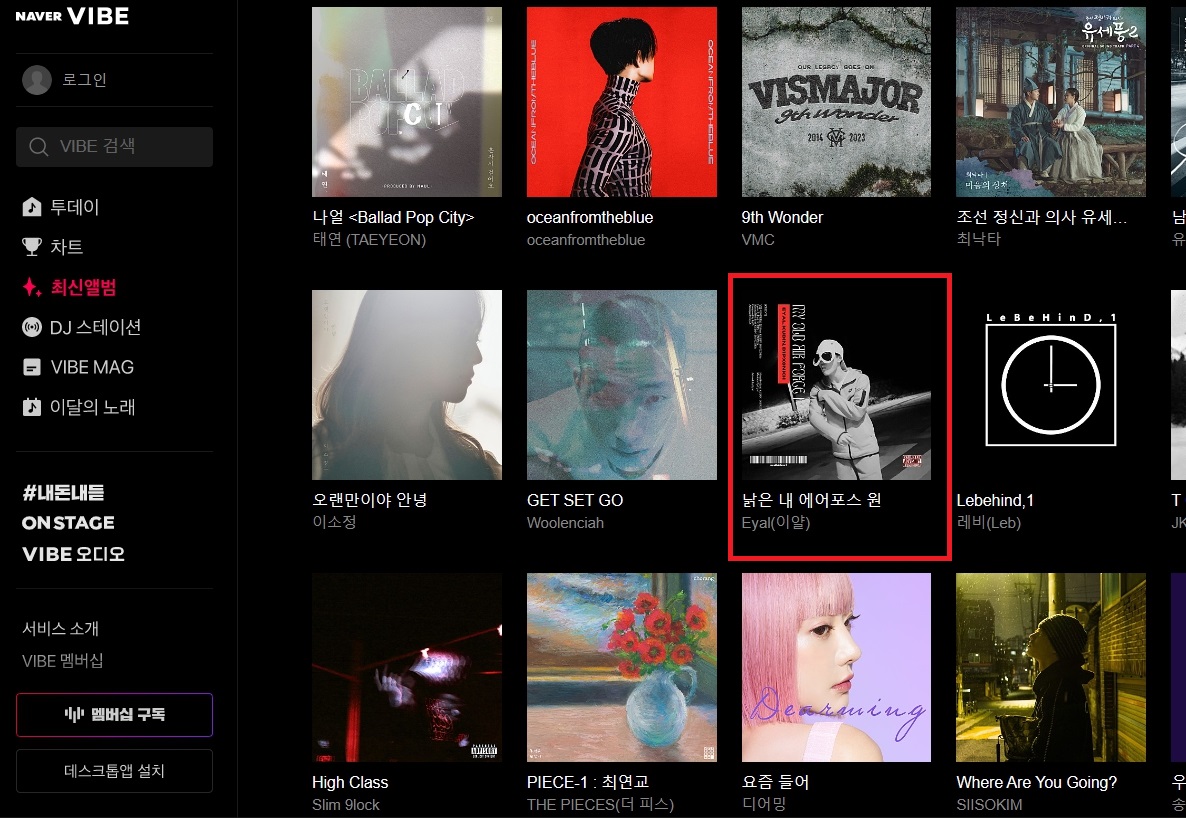1186x818 pixels.
Task: Click album title 낡은 내 에어포스 원
Action: tap(812, 499)
